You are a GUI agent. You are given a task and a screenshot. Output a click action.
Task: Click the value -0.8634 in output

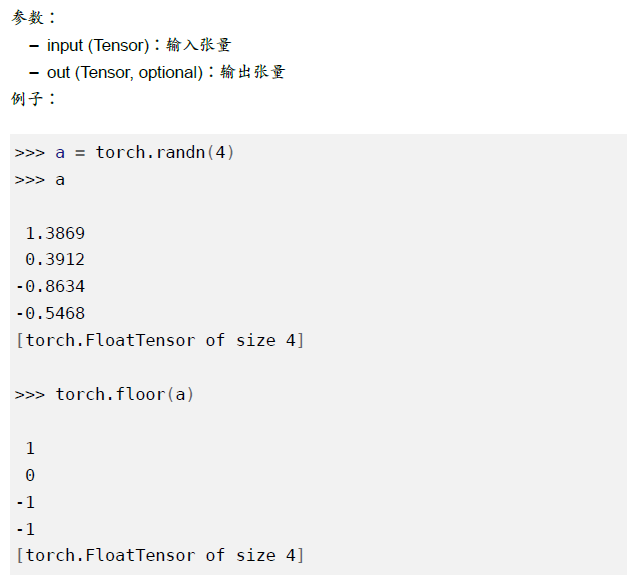51,286
